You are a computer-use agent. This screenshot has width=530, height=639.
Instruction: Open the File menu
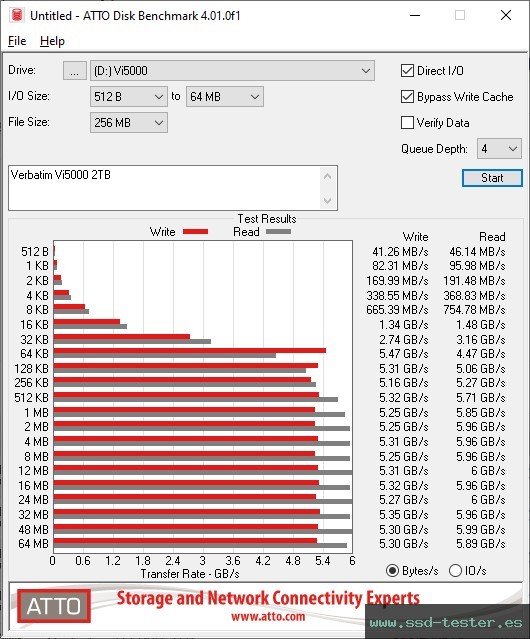pyautogui.click(x=17, y=41)
